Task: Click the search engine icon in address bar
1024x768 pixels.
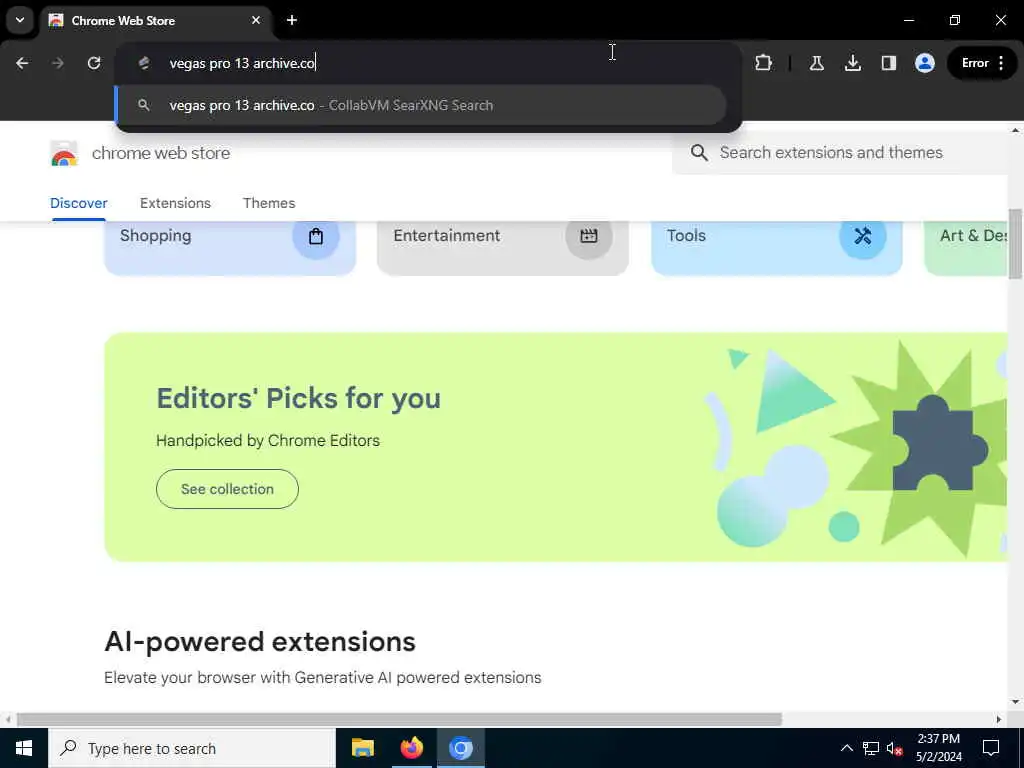Action: point(144,63)
